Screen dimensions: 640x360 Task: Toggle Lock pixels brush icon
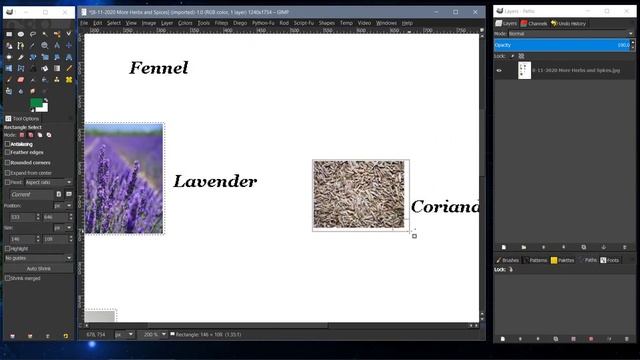512,56
